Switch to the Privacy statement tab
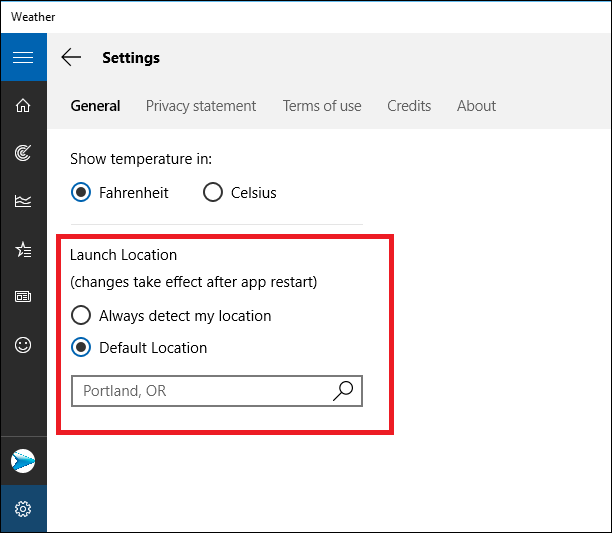 [x=201, y=106]
